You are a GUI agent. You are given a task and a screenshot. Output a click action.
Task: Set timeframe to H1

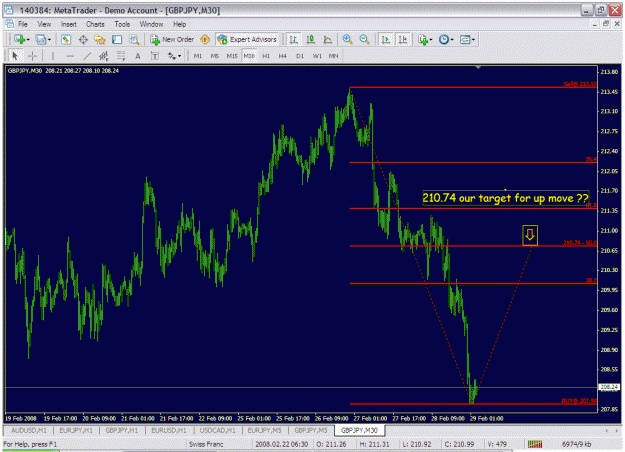[266, 56]
